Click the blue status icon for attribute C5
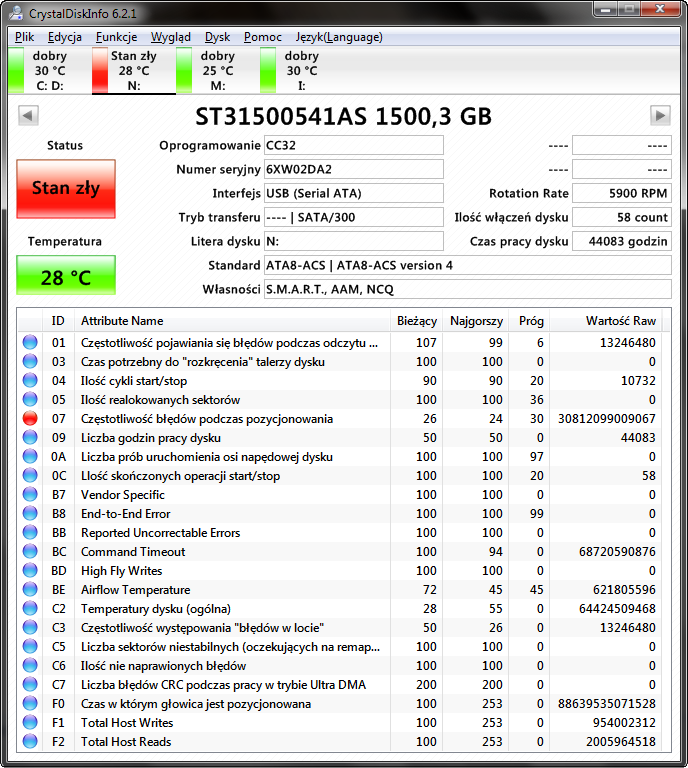Image resolution: width=688 pixels, height=768 pixels. [30, 647]
